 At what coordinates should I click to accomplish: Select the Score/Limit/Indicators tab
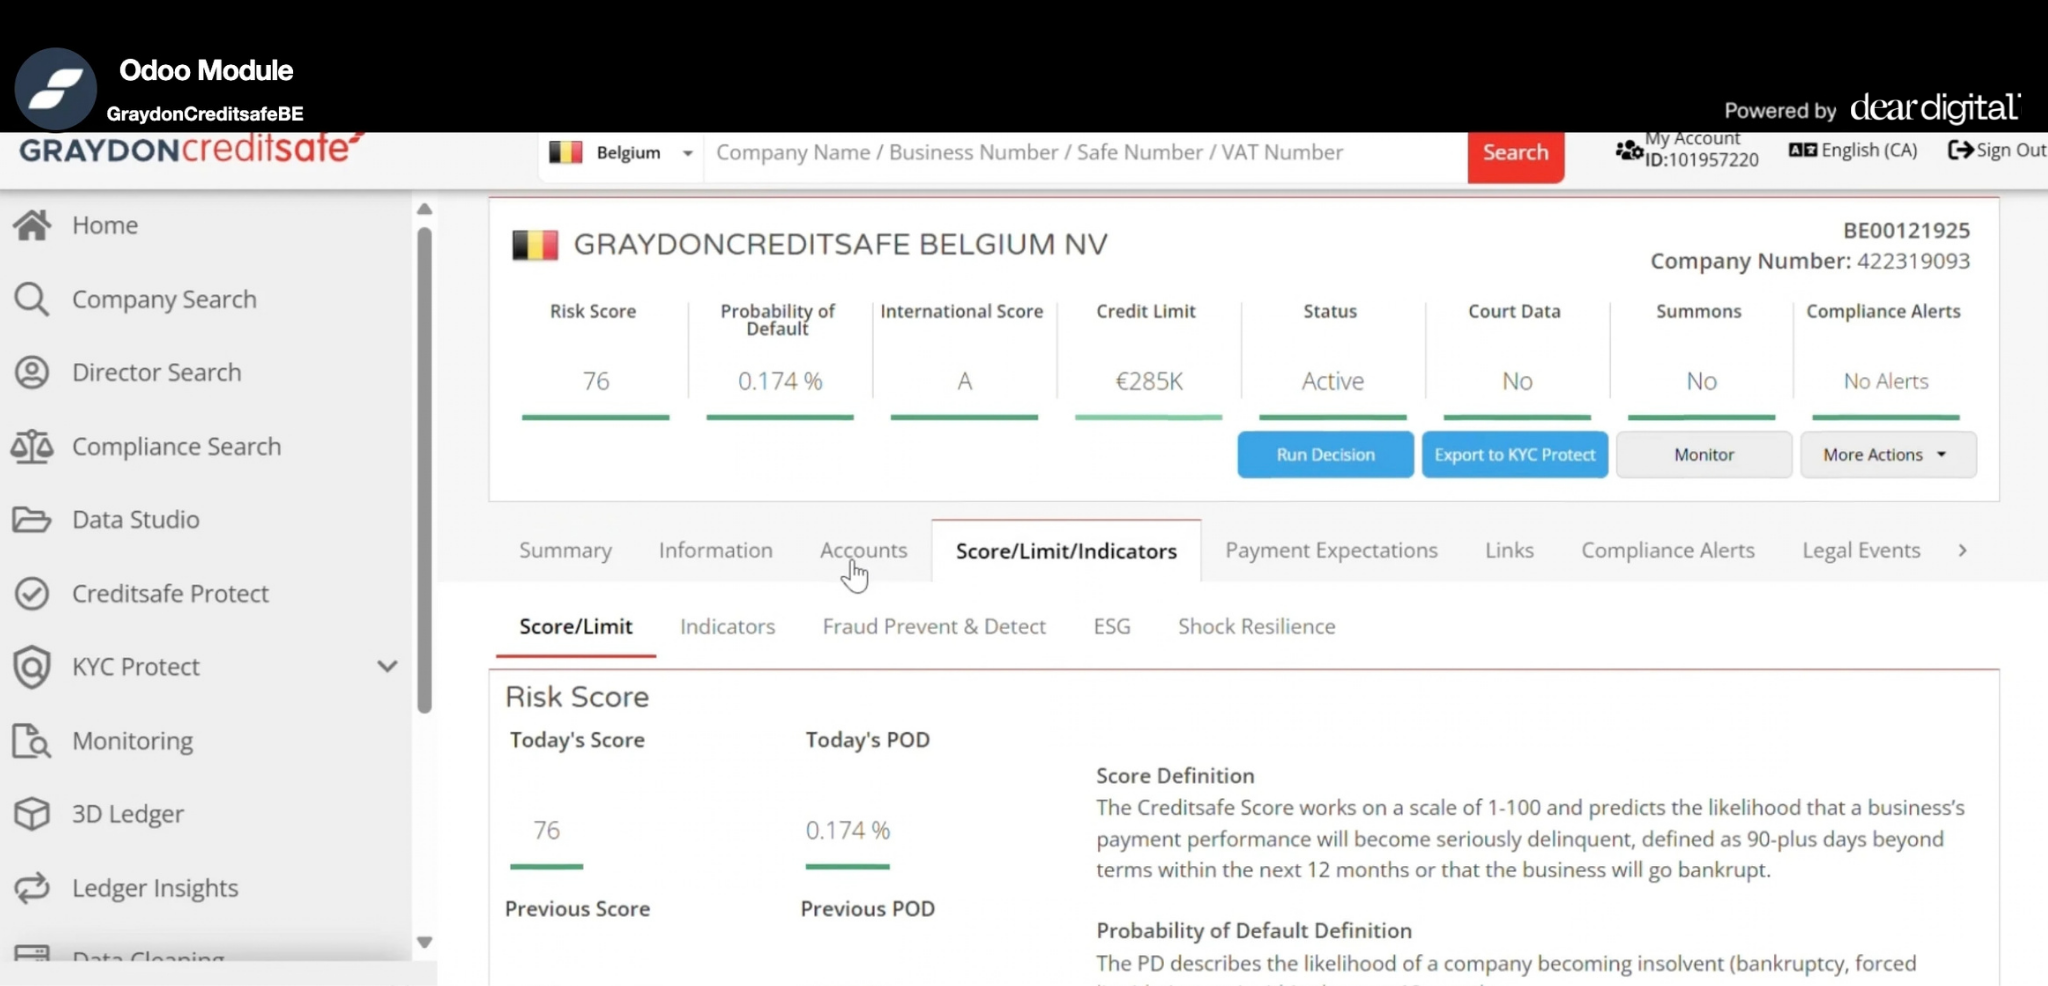(1066, 551)
